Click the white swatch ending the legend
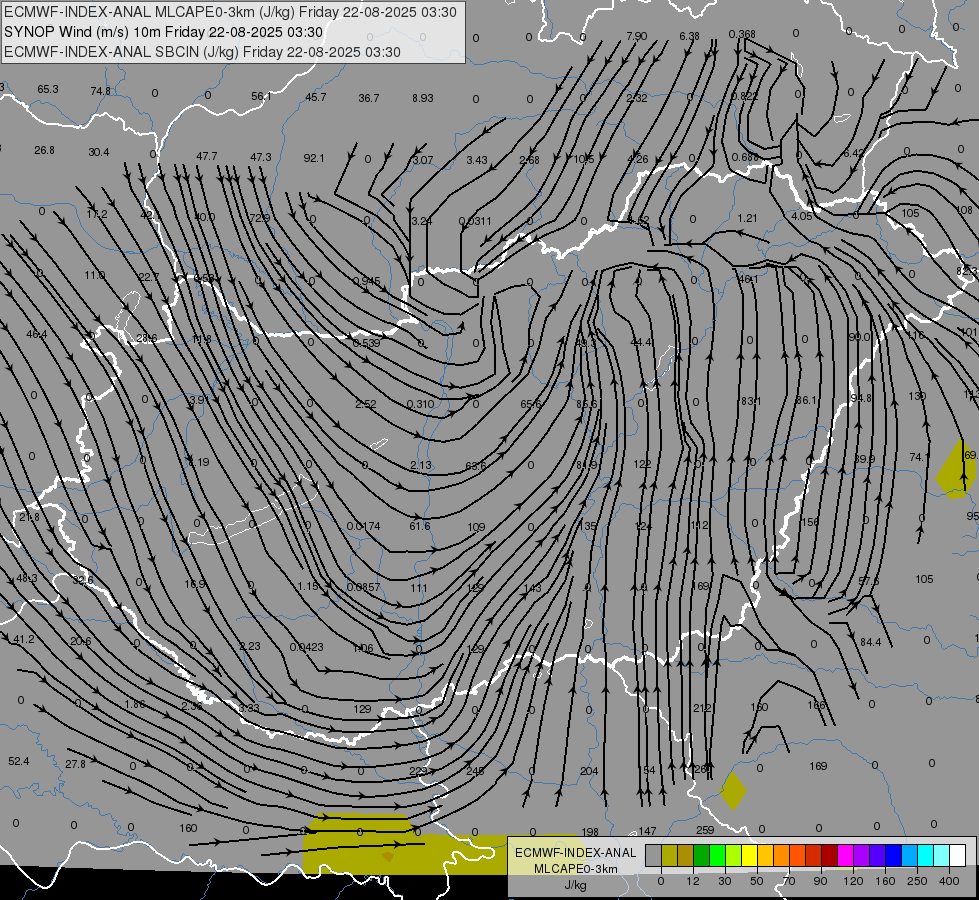The image size is (979, 900). 958,856
